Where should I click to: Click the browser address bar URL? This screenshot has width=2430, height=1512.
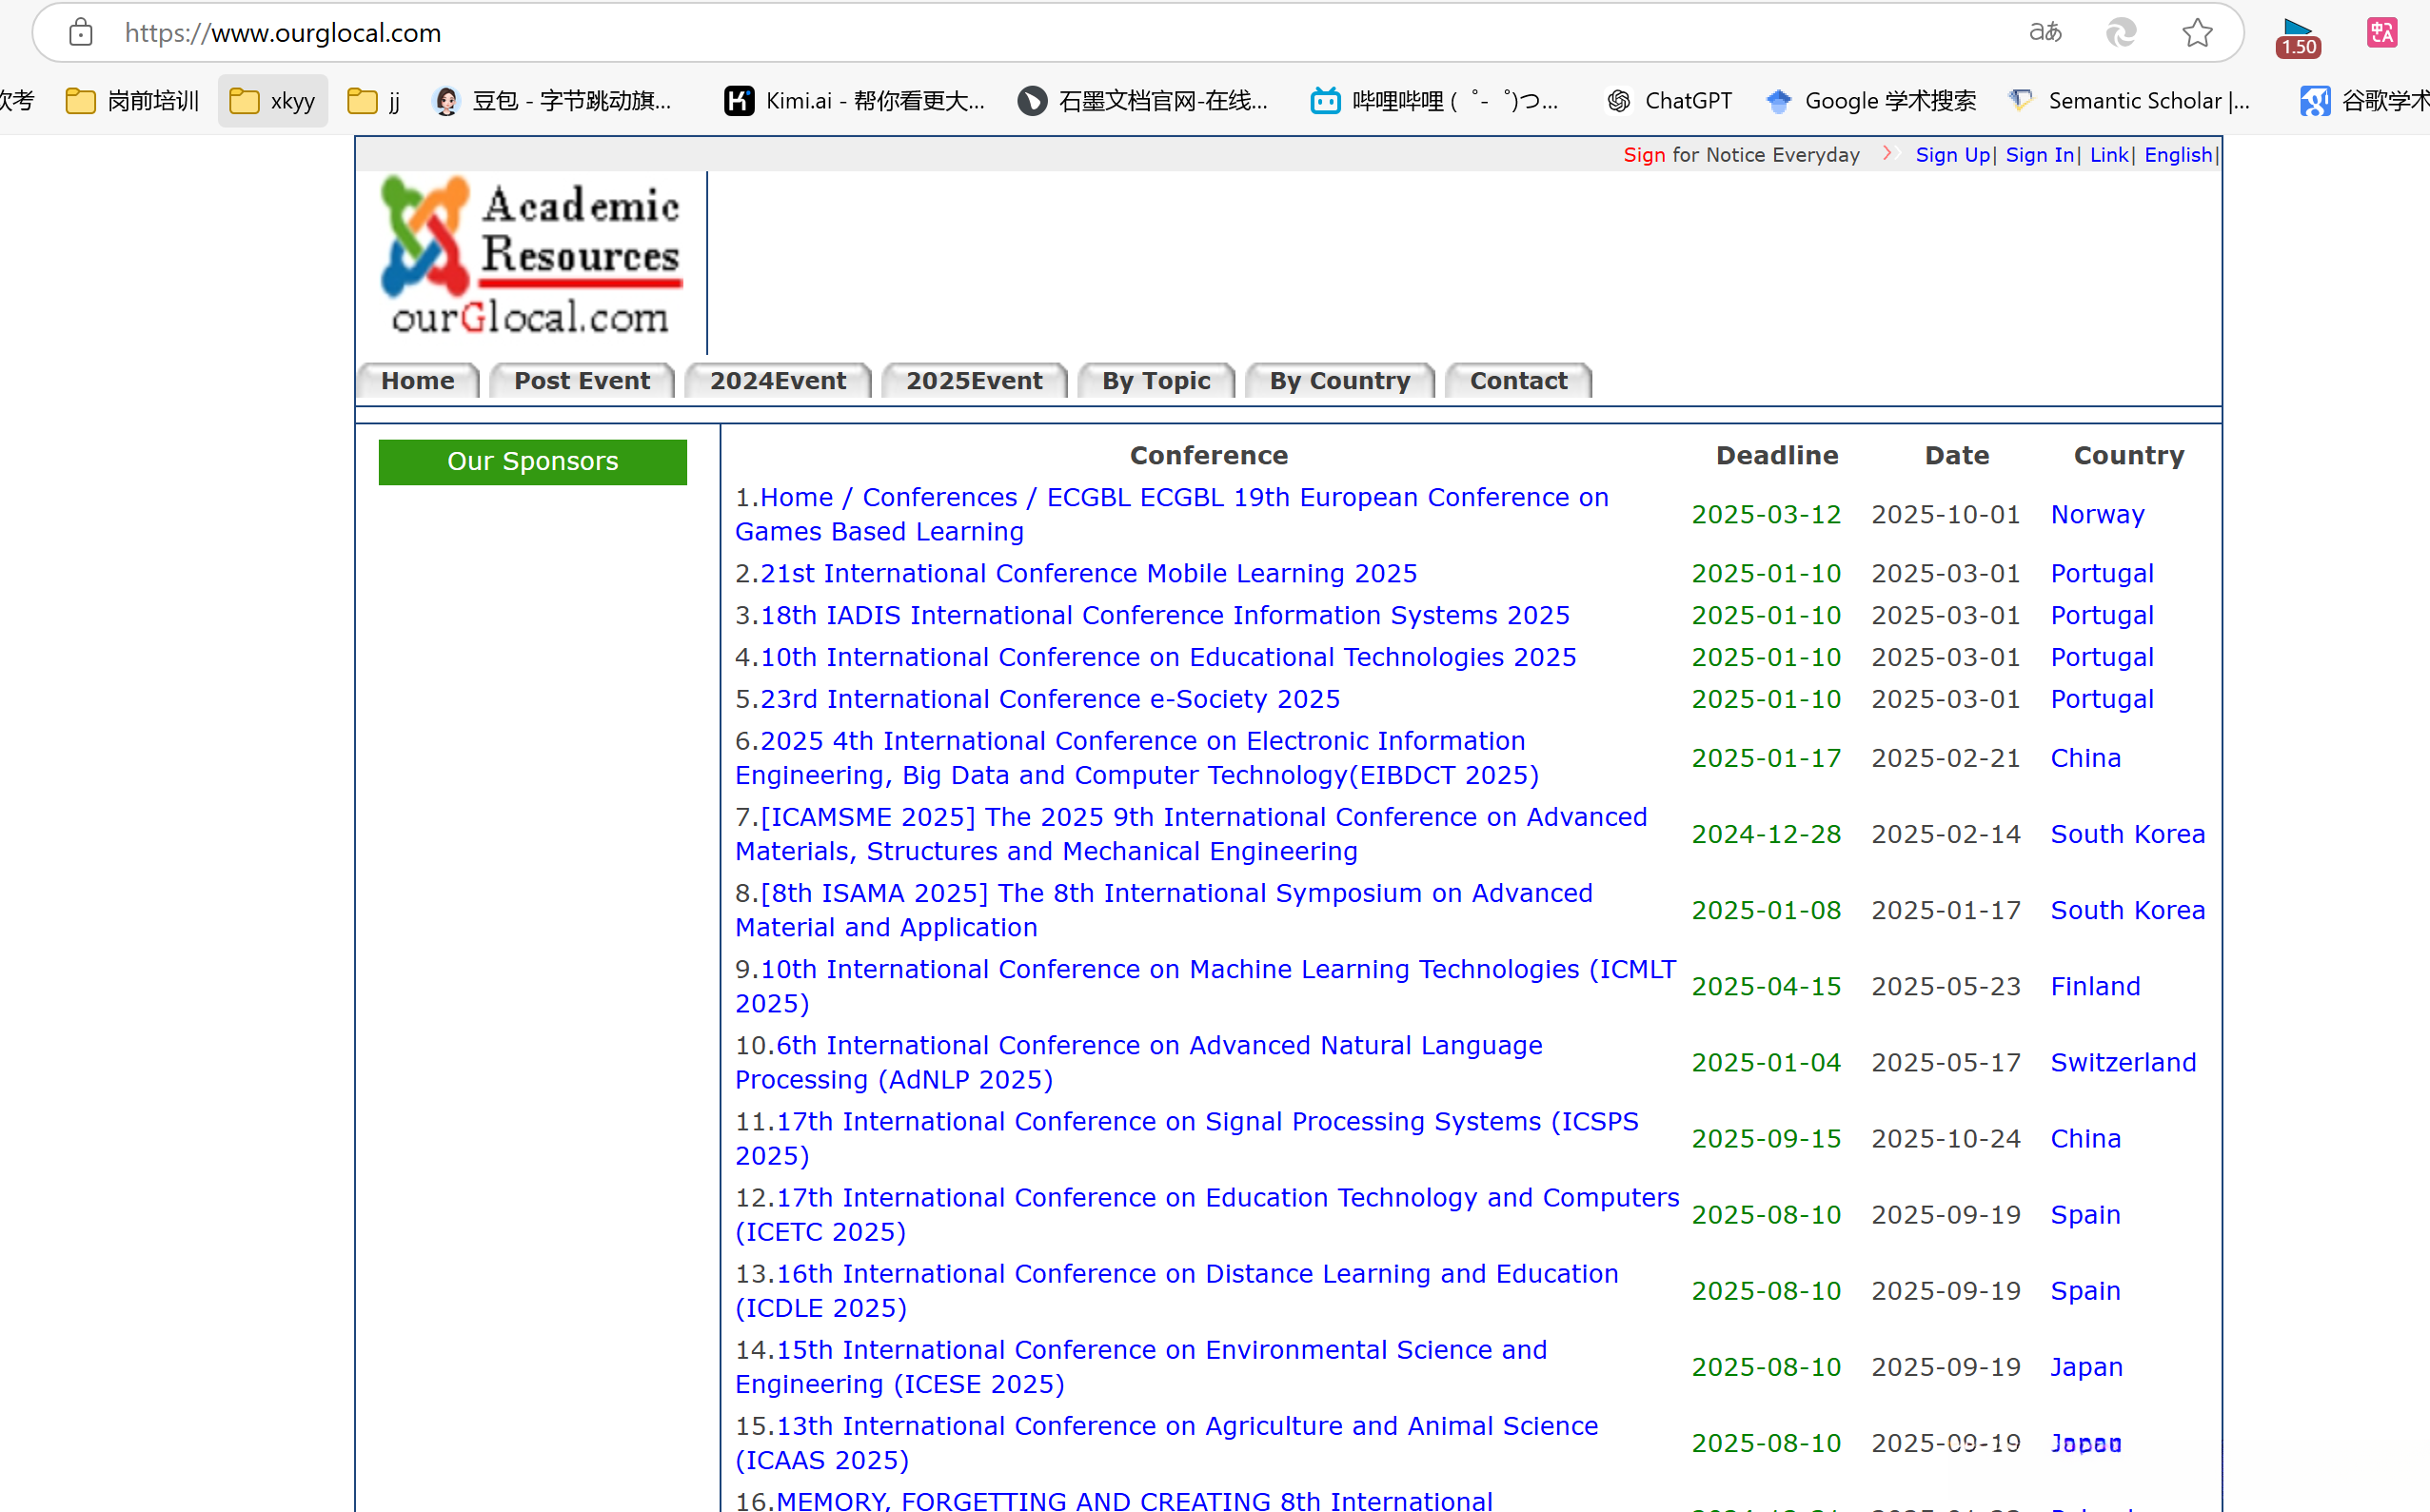point(283,33)
